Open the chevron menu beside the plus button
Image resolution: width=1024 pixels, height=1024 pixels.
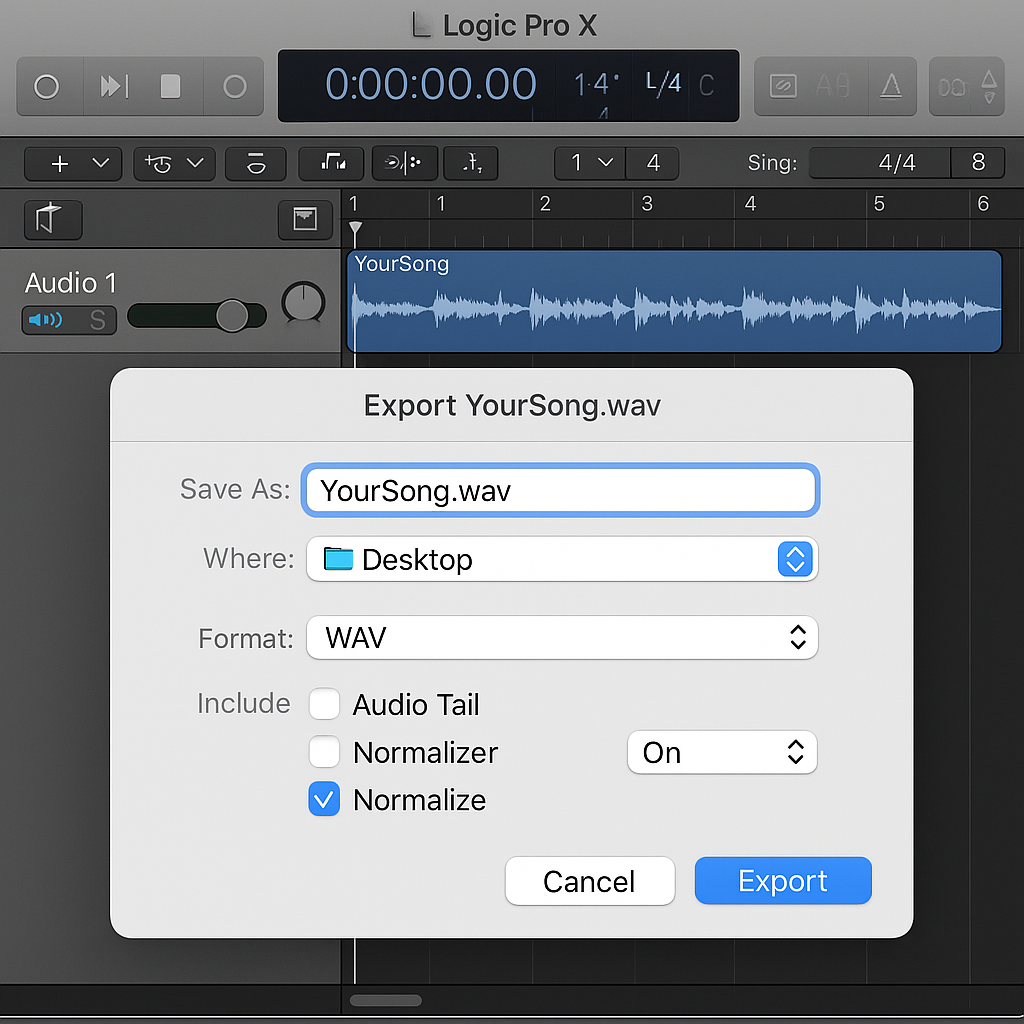click(101, 163)
